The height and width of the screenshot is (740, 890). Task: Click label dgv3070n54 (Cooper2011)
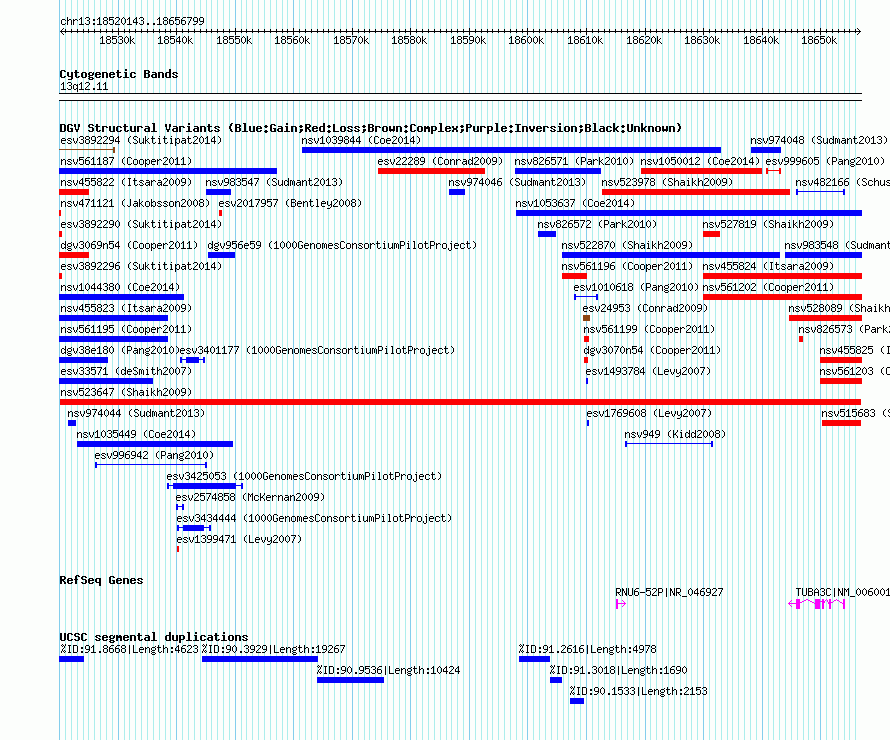pyautogui.click(x=652, y=350)
